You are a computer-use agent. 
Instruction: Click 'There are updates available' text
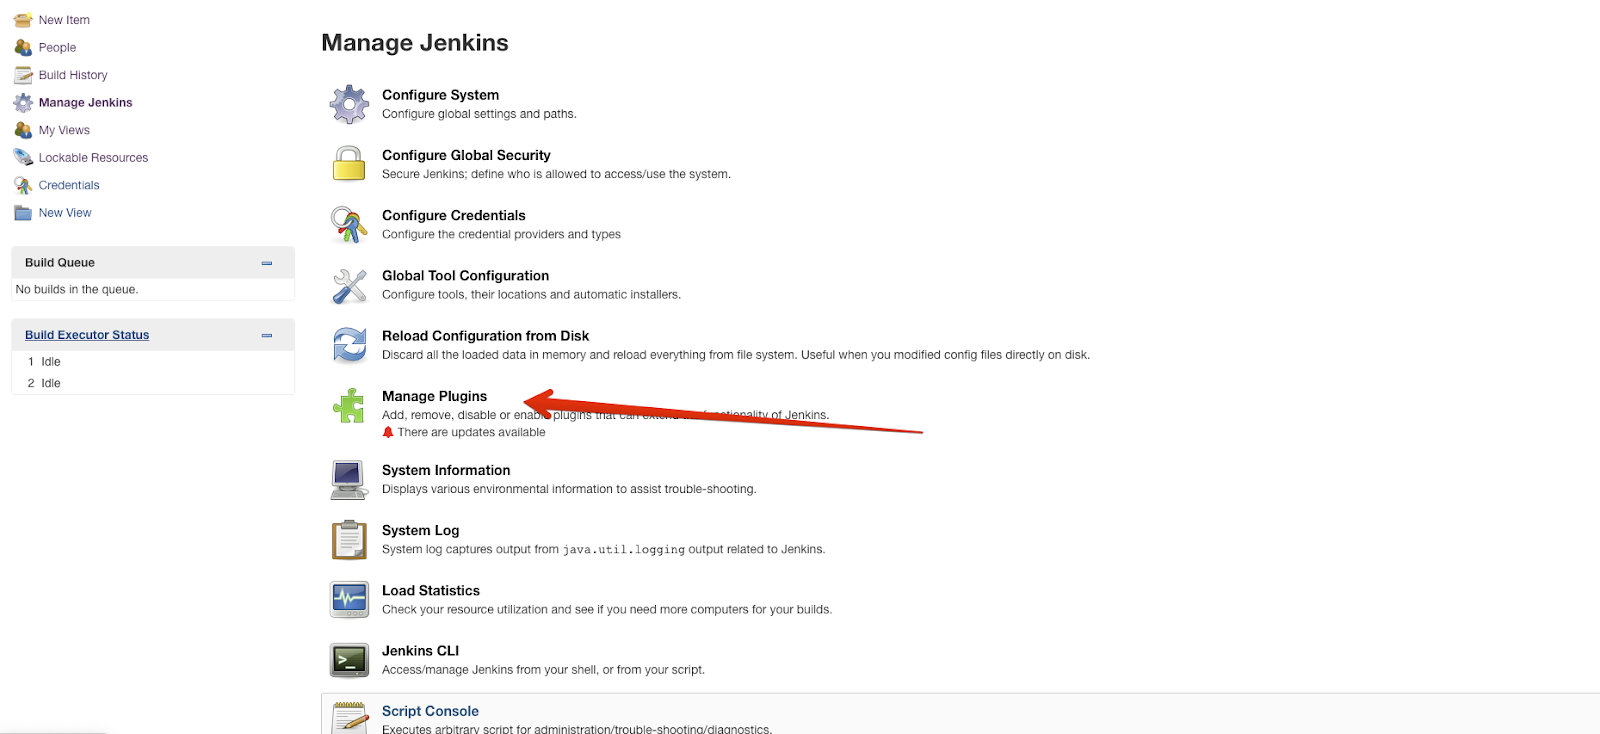click(471, 432)
